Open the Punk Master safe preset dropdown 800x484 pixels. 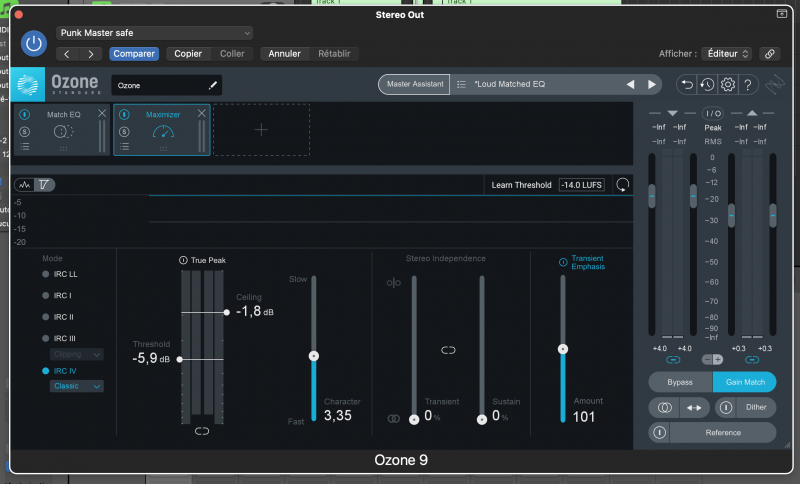pyautogui.click(x=154, y=33)
